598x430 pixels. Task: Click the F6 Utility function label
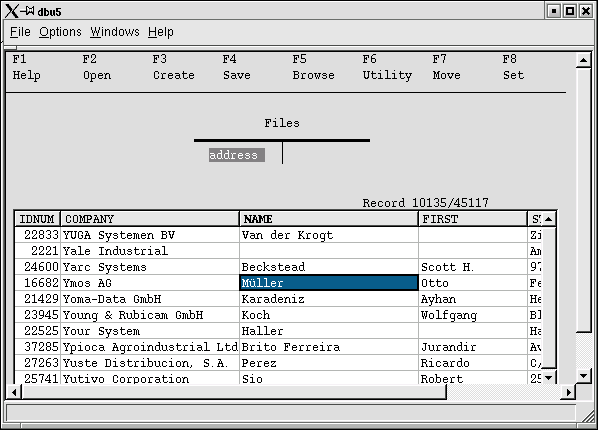click(x=387, y=67)
